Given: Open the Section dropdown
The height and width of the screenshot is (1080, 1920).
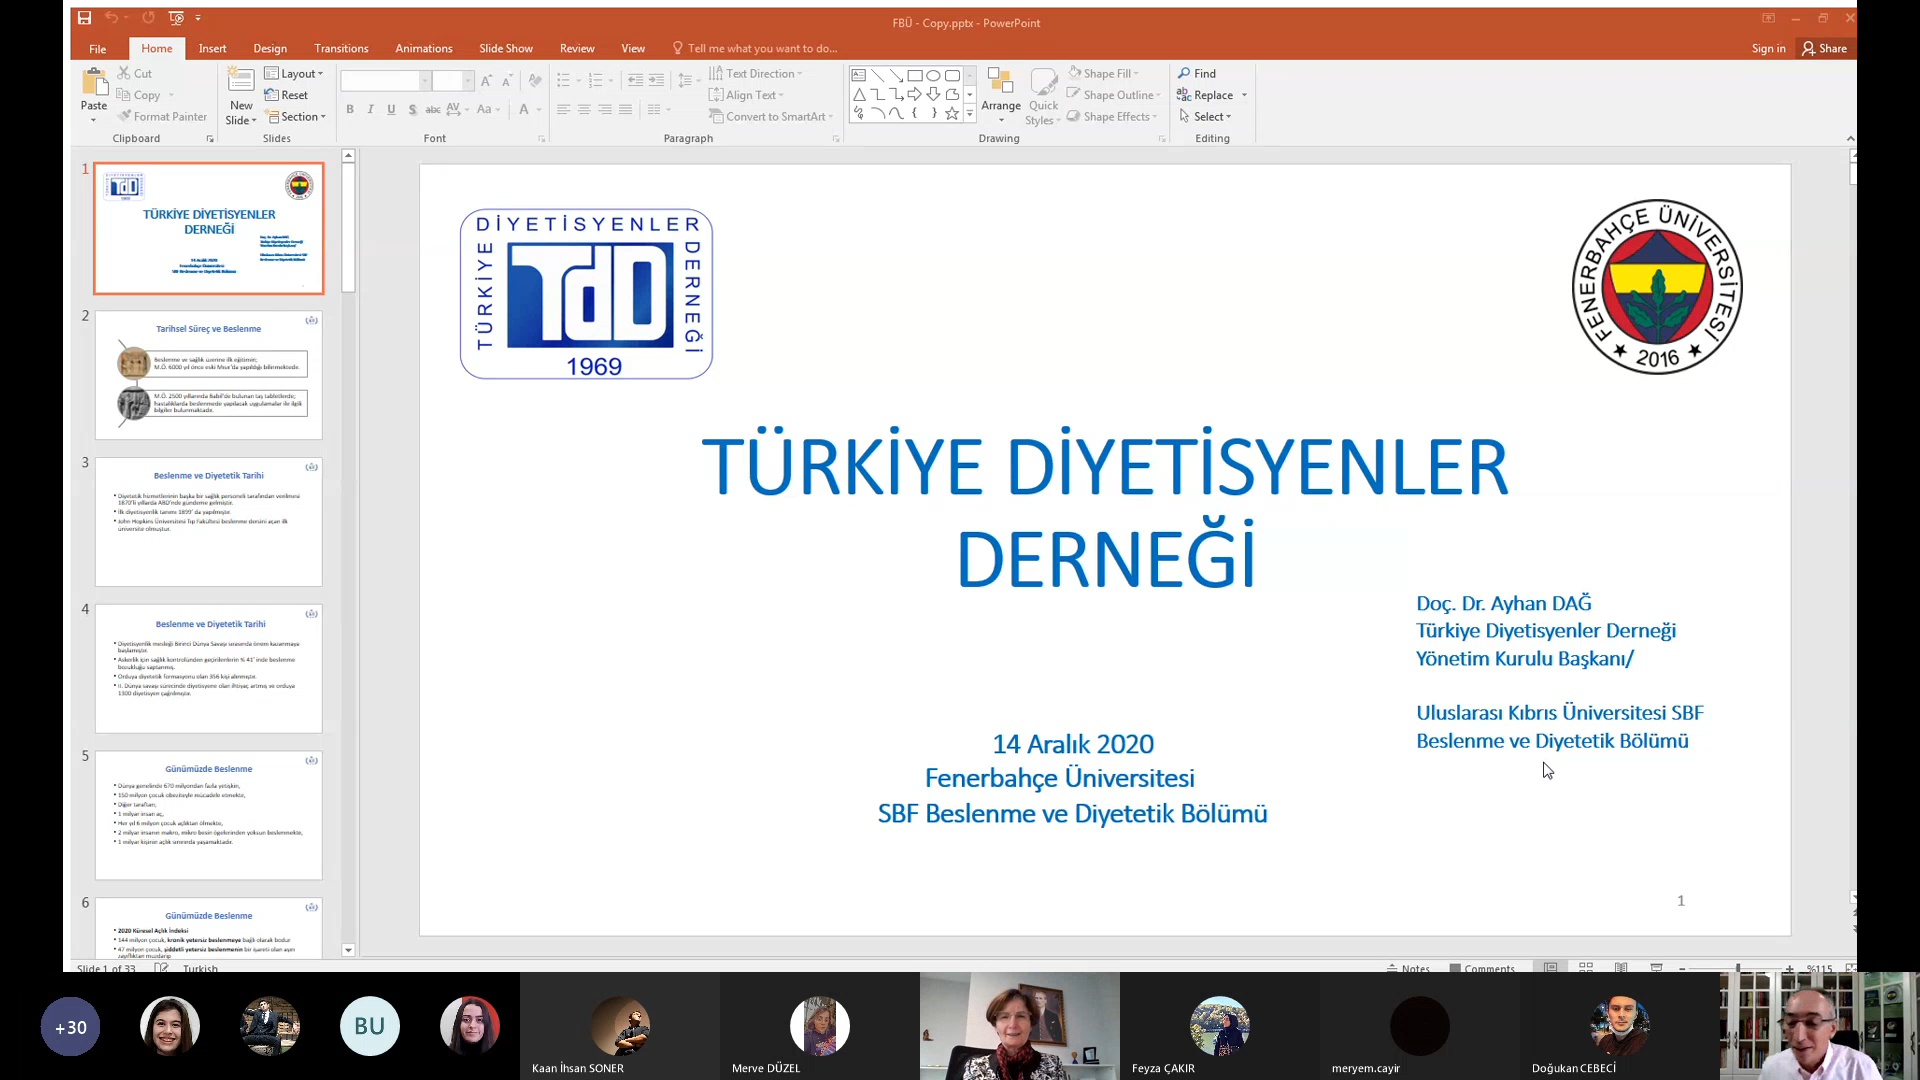Looking at the screenshot, I should tap(297, 116).
